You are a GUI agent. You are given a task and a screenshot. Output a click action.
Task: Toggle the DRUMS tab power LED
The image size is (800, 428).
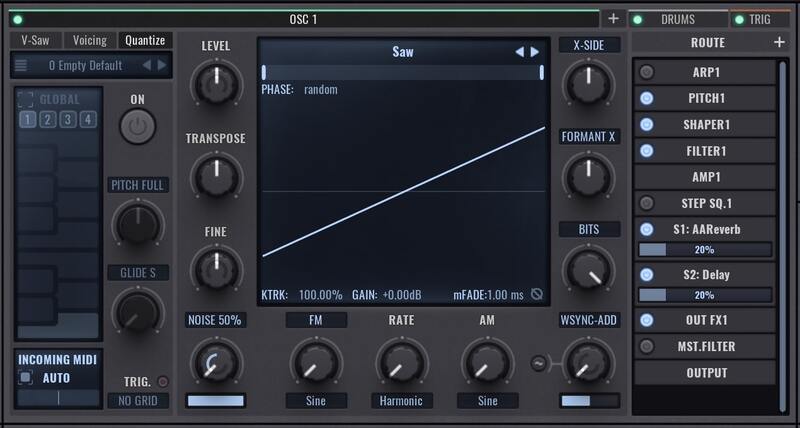(637, 20)
